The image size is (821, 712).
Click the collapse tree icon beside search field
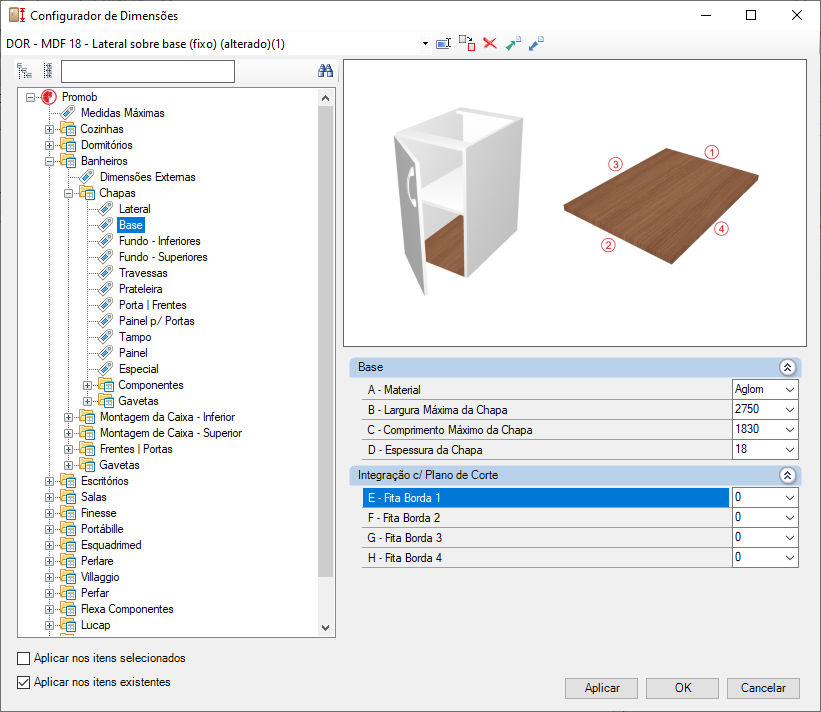coord(48,71)
